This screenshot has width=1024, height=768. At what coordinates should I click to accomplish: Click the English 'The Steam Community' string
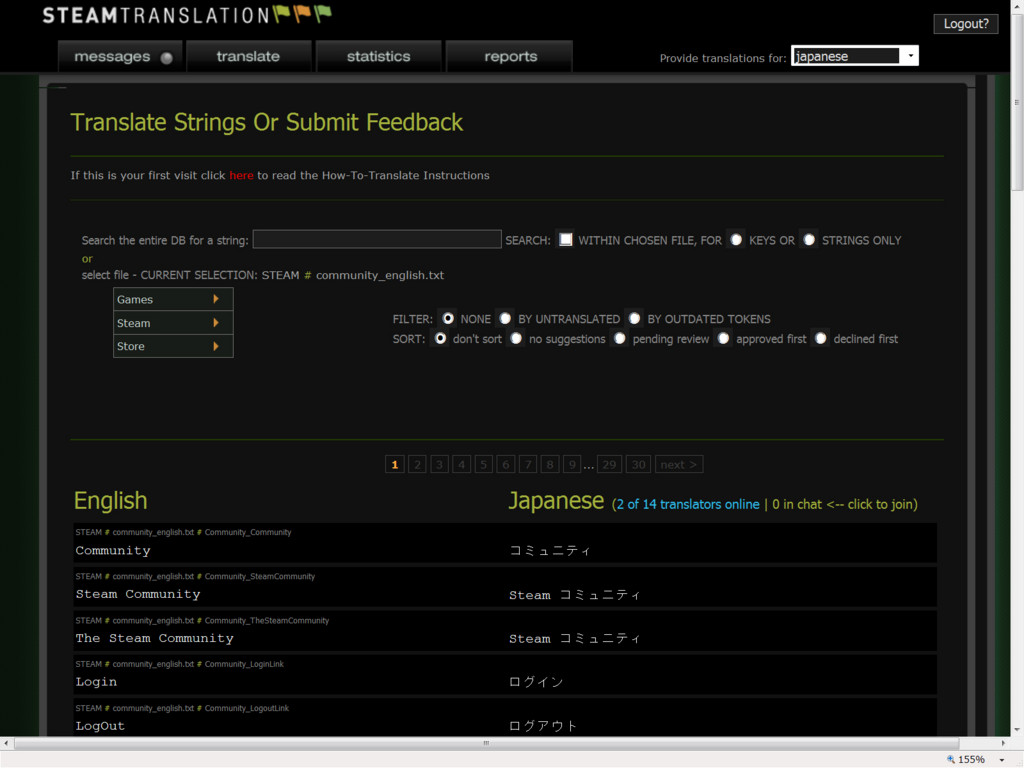click(154, 638)
